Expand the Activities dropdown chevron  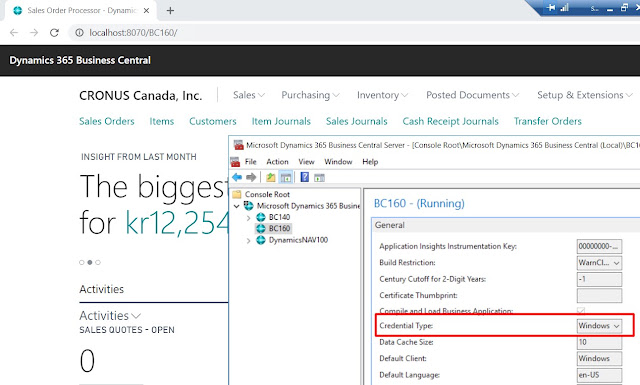[x=136, y=316]
